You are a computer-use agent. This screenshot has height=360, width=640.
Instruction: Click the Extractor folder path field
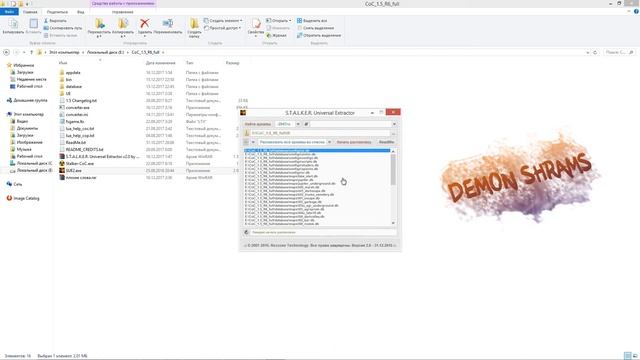pyautogui.click(x=320, y=133)
